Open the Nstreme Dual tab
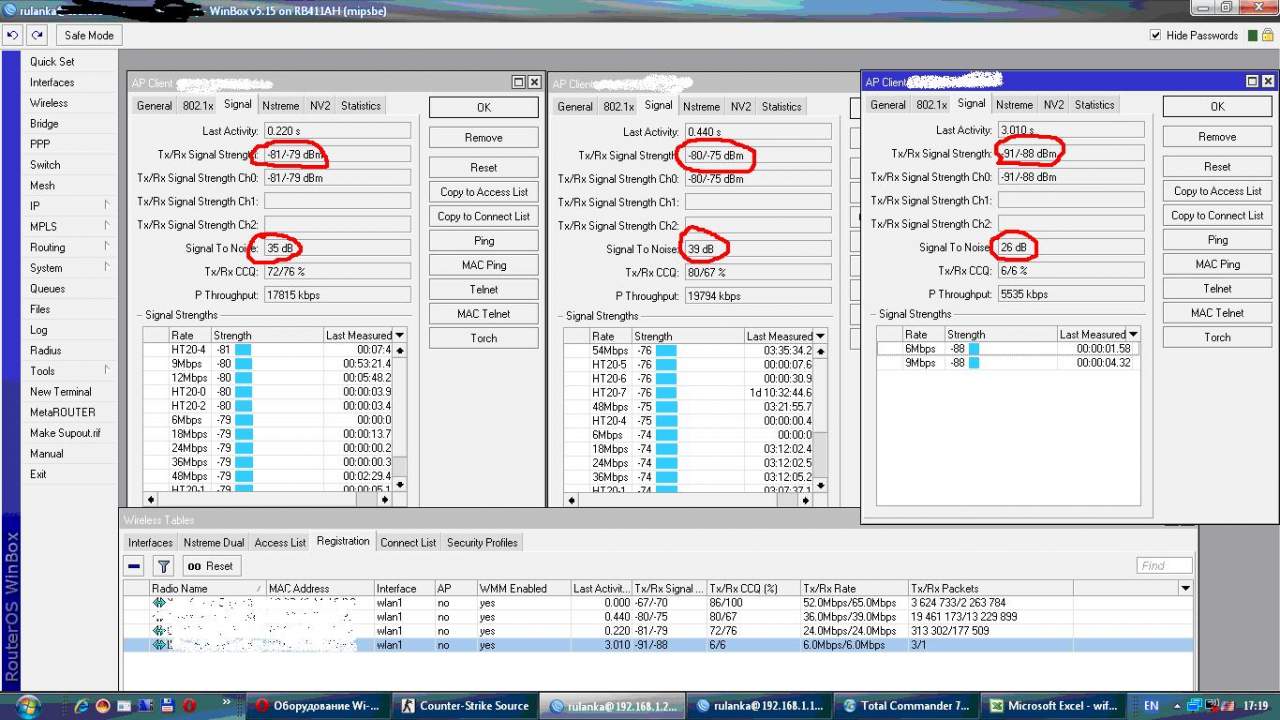The width and height of the screenshot is (1280, 720). pos(214,542)
